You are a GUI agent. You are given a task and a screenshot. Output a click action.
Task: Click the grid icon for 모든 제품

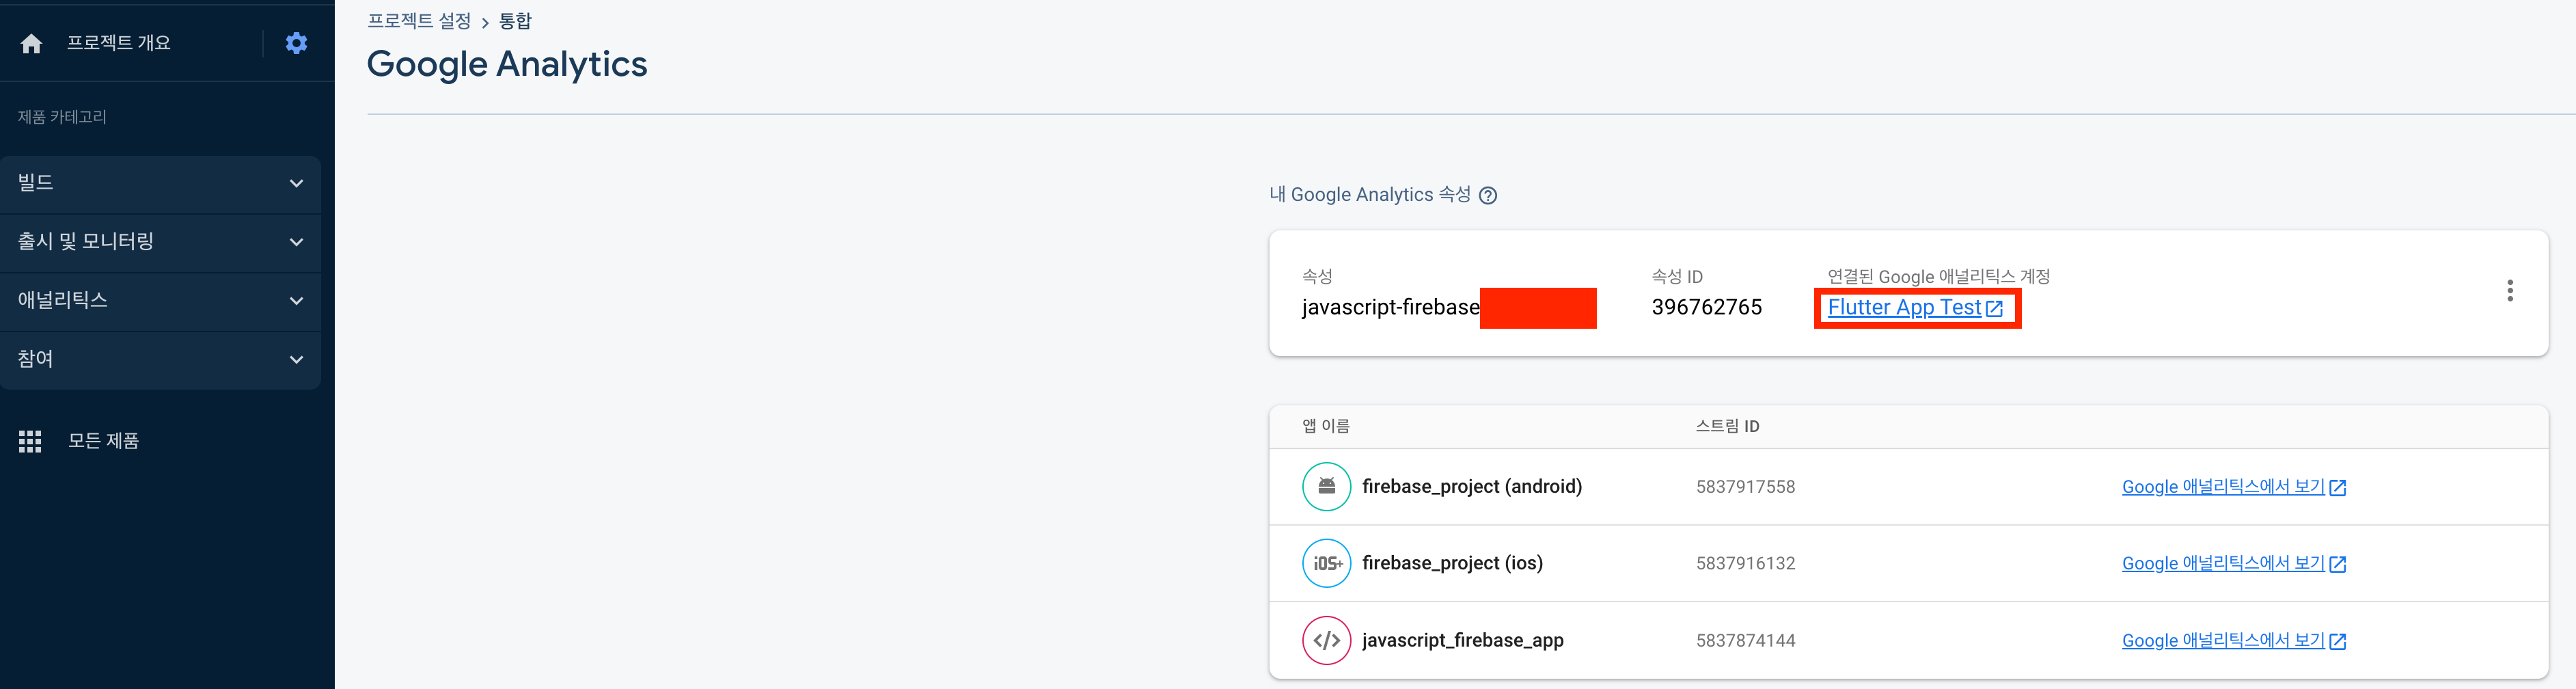(x=30, y=441)
